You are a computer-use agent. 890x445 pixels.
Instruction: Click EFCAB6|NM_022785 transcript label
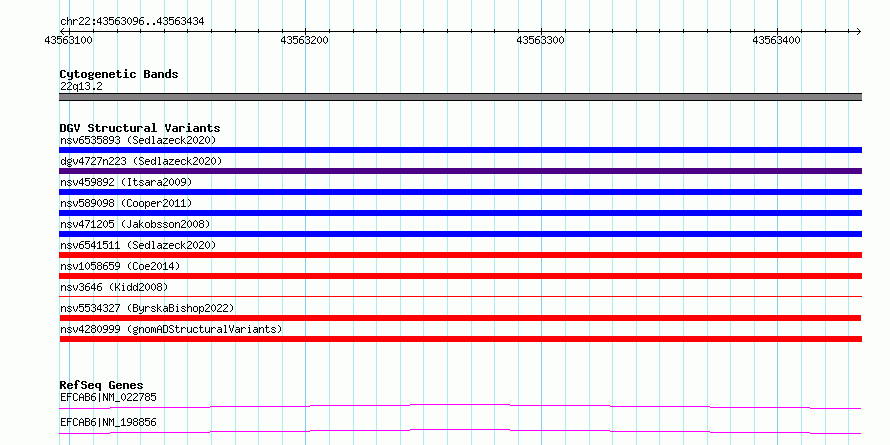click(x=108, y=397)
